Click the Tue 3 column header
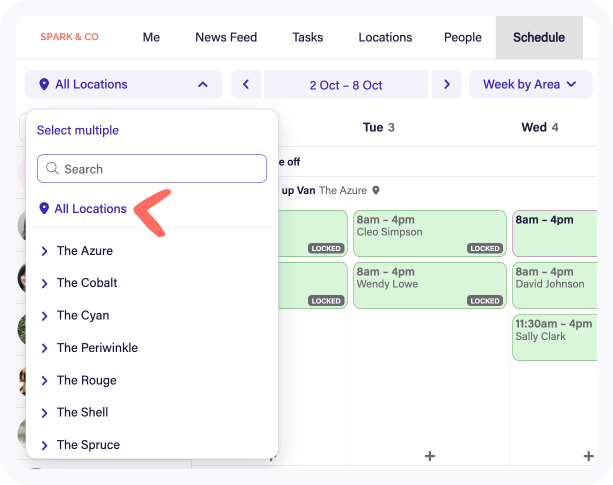 point(378,127)
